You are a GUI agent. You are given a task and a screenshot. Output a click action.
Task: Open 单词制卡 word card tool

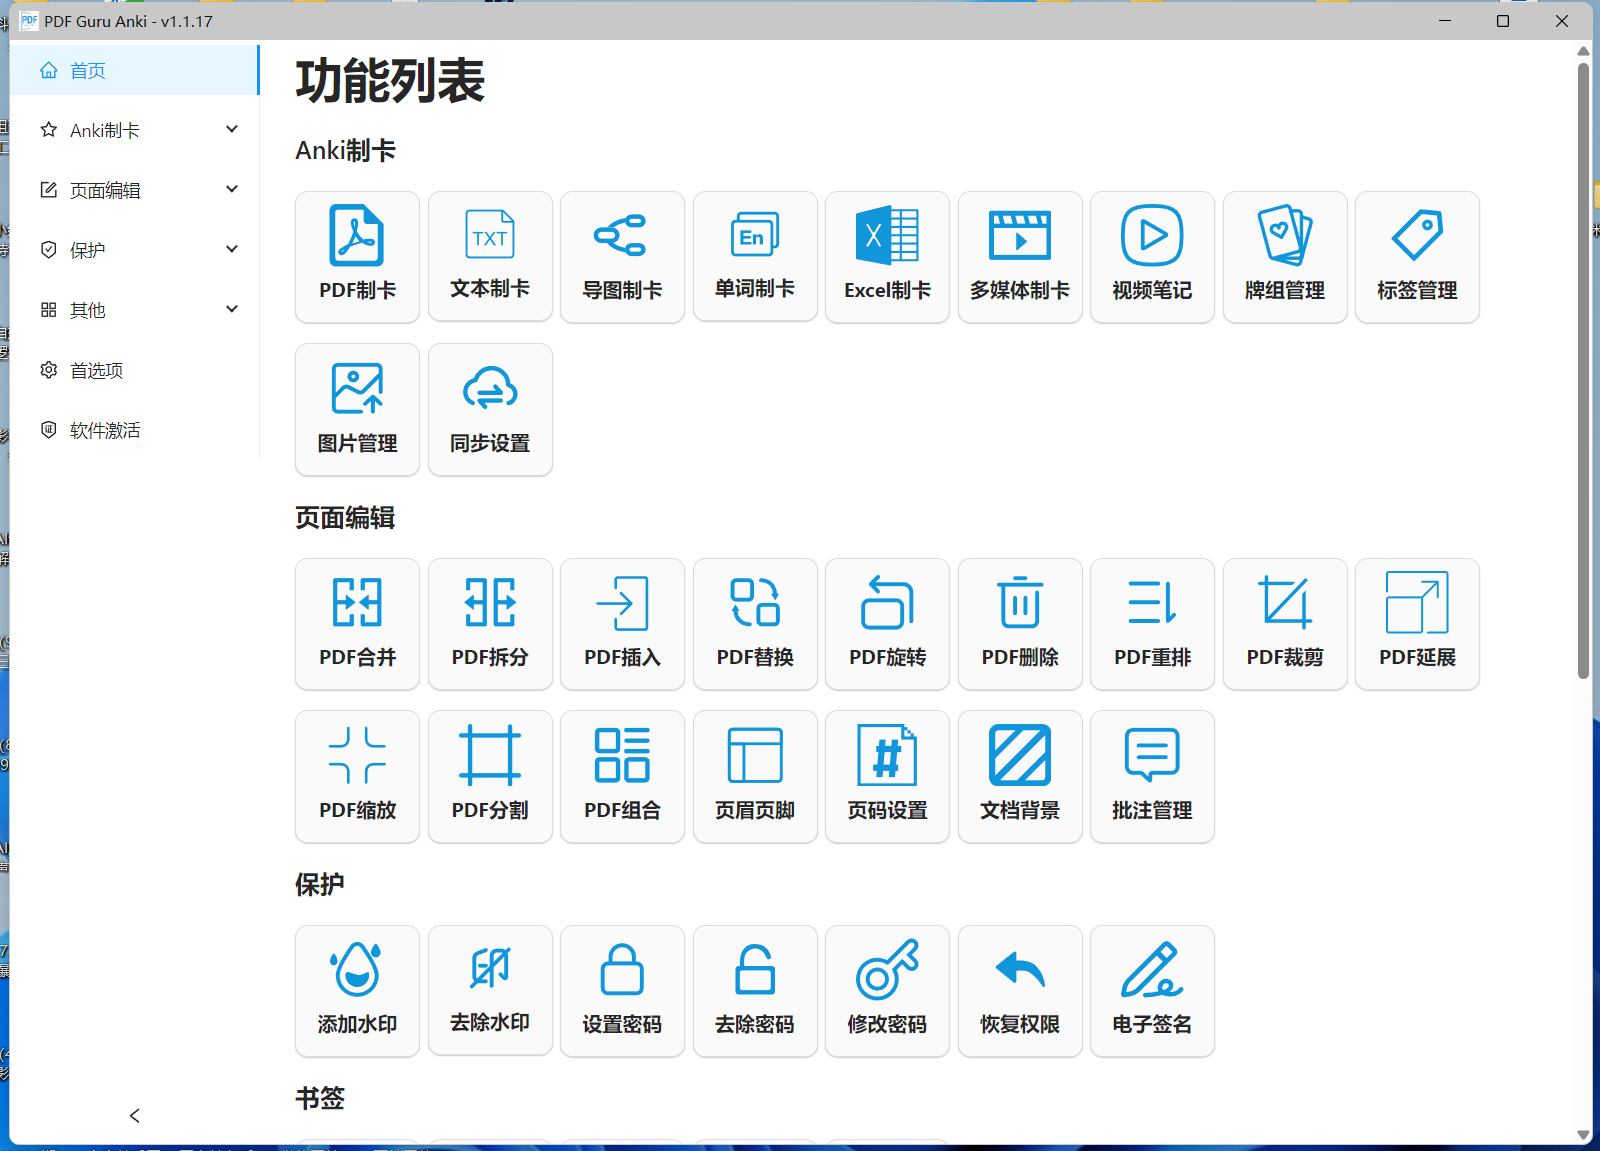(x=755, y=257)
